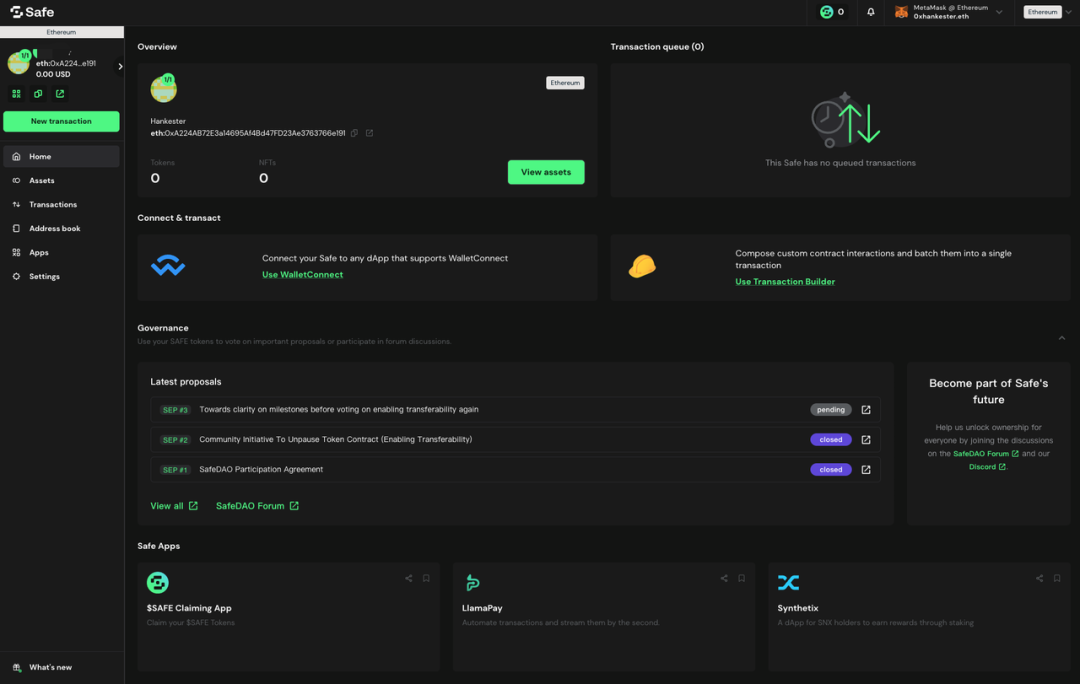The height and width of the screenshot is (684, 1080).
Task: Open SafeDAO Forum link below proposals
Action: tap(257, 506)
